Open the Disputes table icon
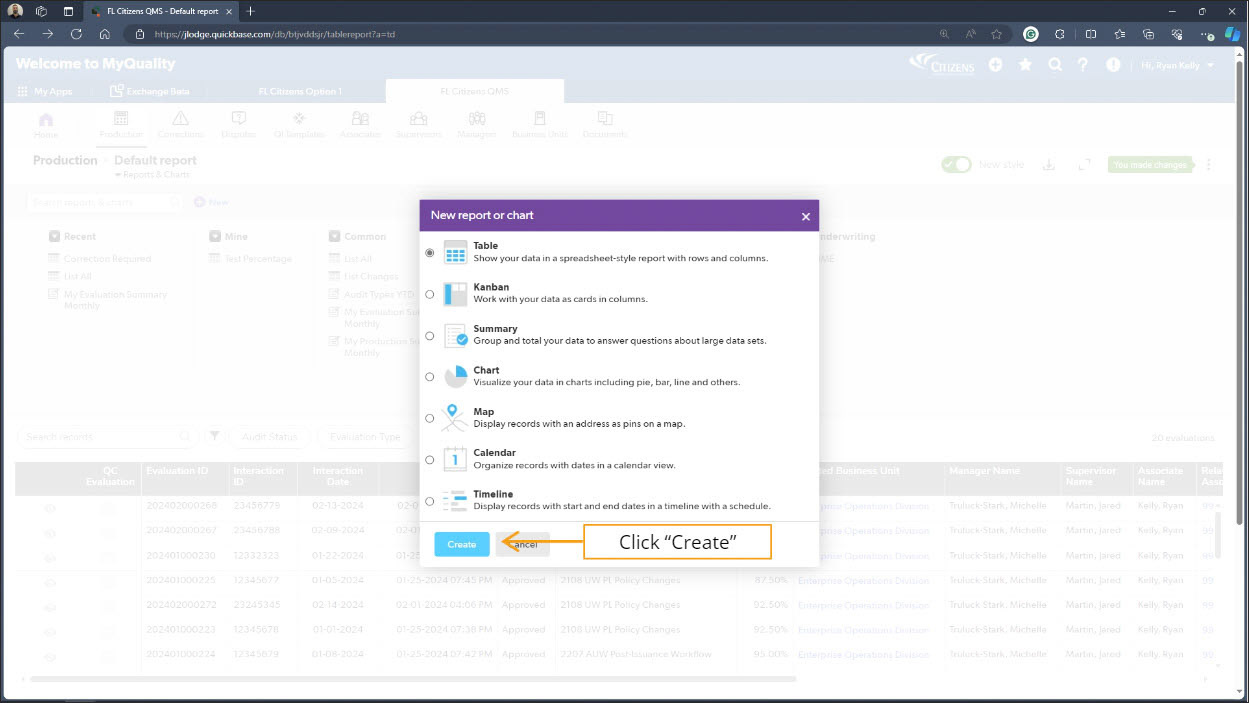The width and height of the screenshot is (1249, 703). tap(238, 119)
